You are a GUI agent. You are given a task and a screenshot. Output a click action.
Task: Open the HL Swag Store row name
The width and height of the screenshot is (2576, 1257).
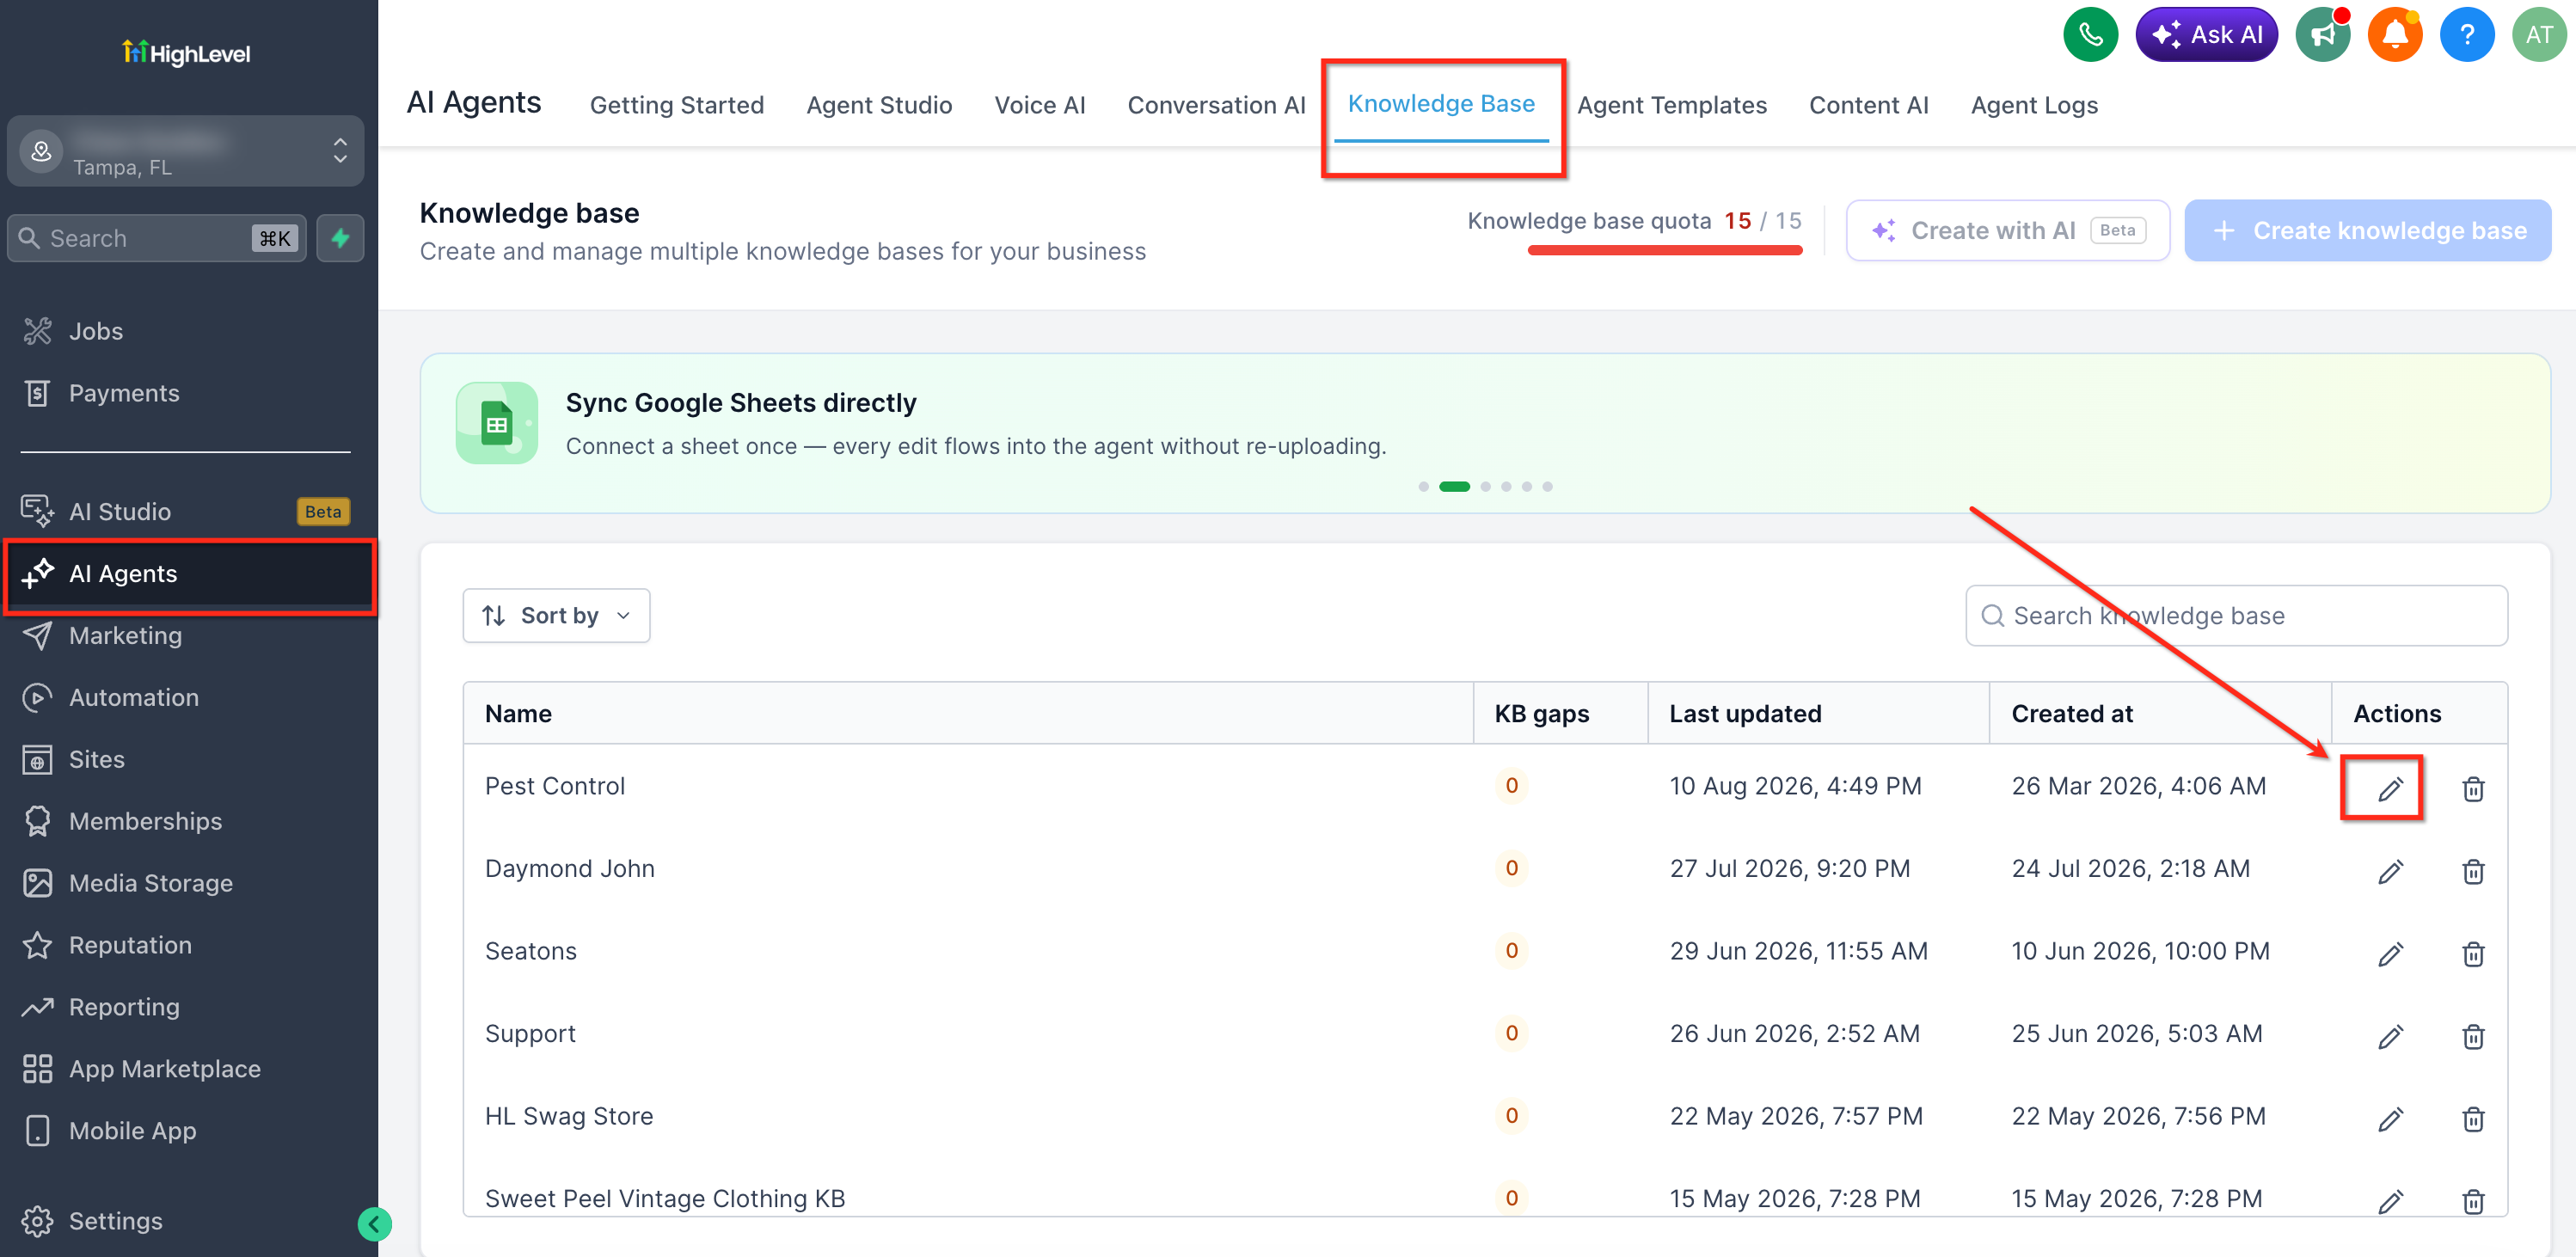[x=568, y=1116]
